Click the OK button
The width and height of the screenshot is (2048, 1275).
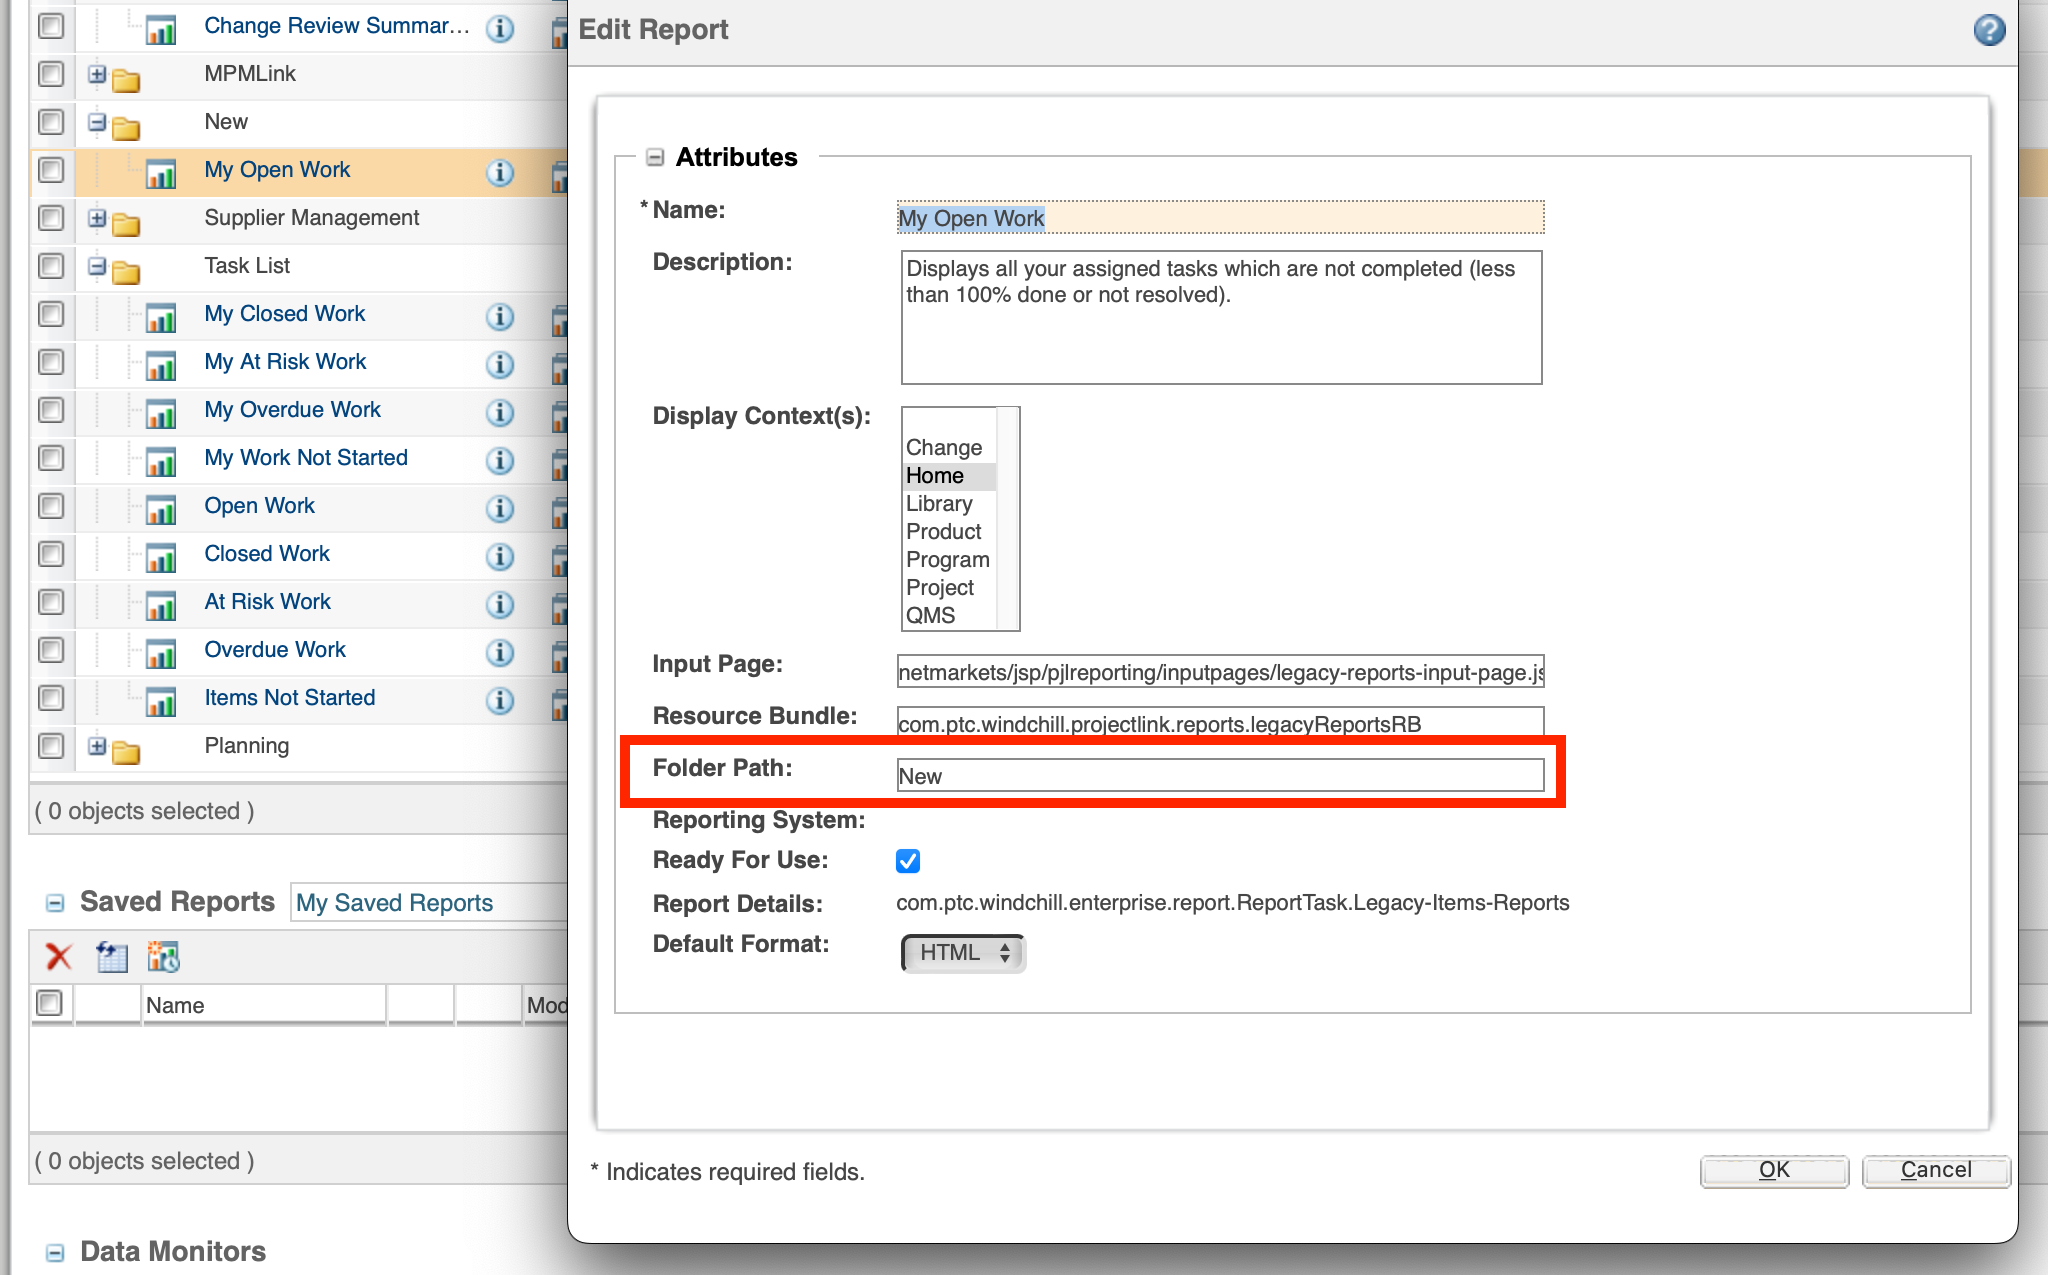pos(1773,1170)
